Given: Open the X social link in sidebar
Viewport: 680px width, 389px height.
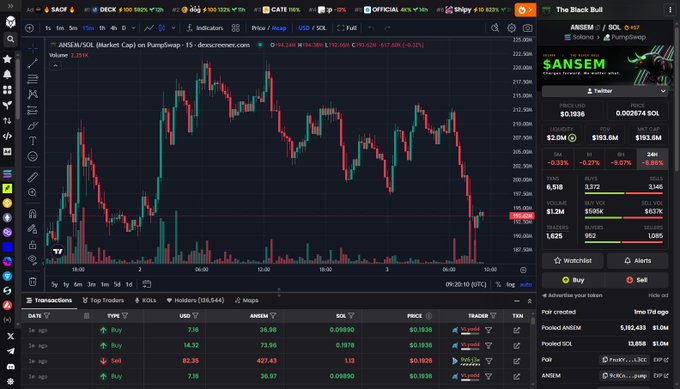Looking at the screenshot, I should pos(10,336).
